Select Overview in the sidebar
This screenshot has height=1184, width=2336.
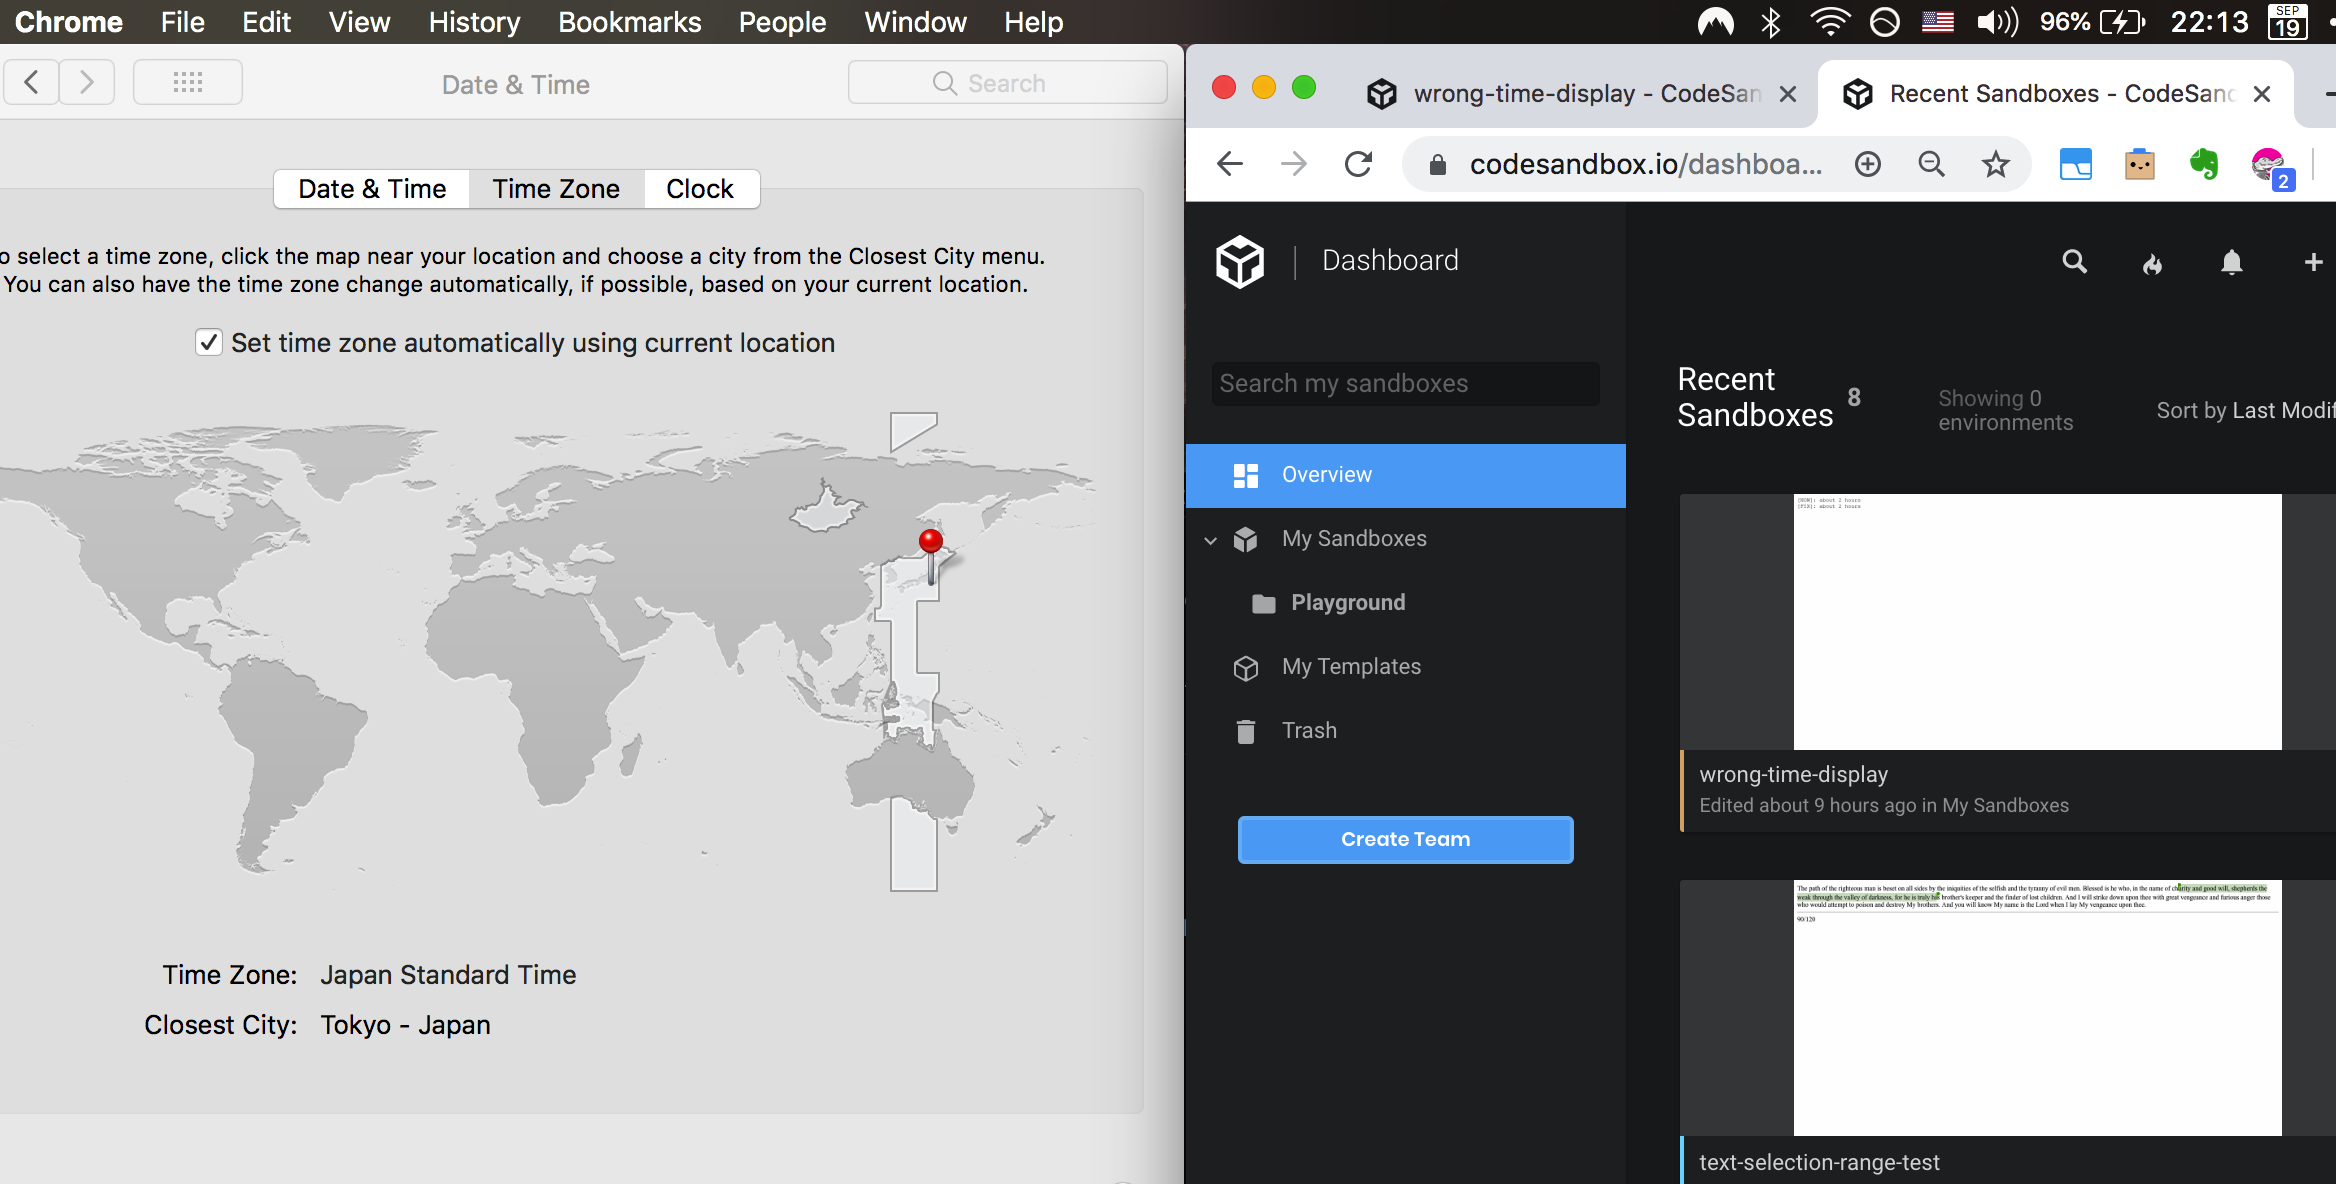tap(1406, 476)
